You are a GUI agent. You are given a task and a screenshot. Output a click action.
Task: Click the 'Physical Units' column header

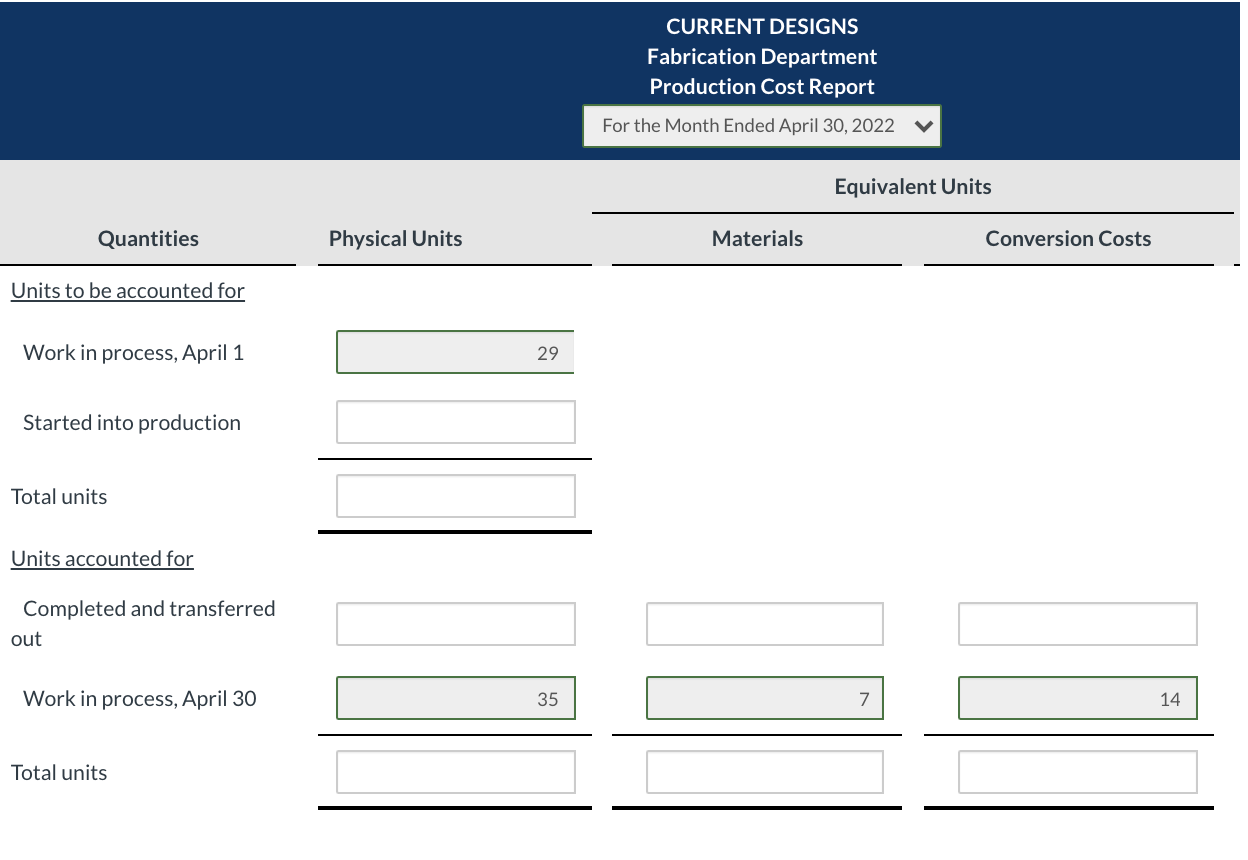pyautogui.click(x=396, y=239)
